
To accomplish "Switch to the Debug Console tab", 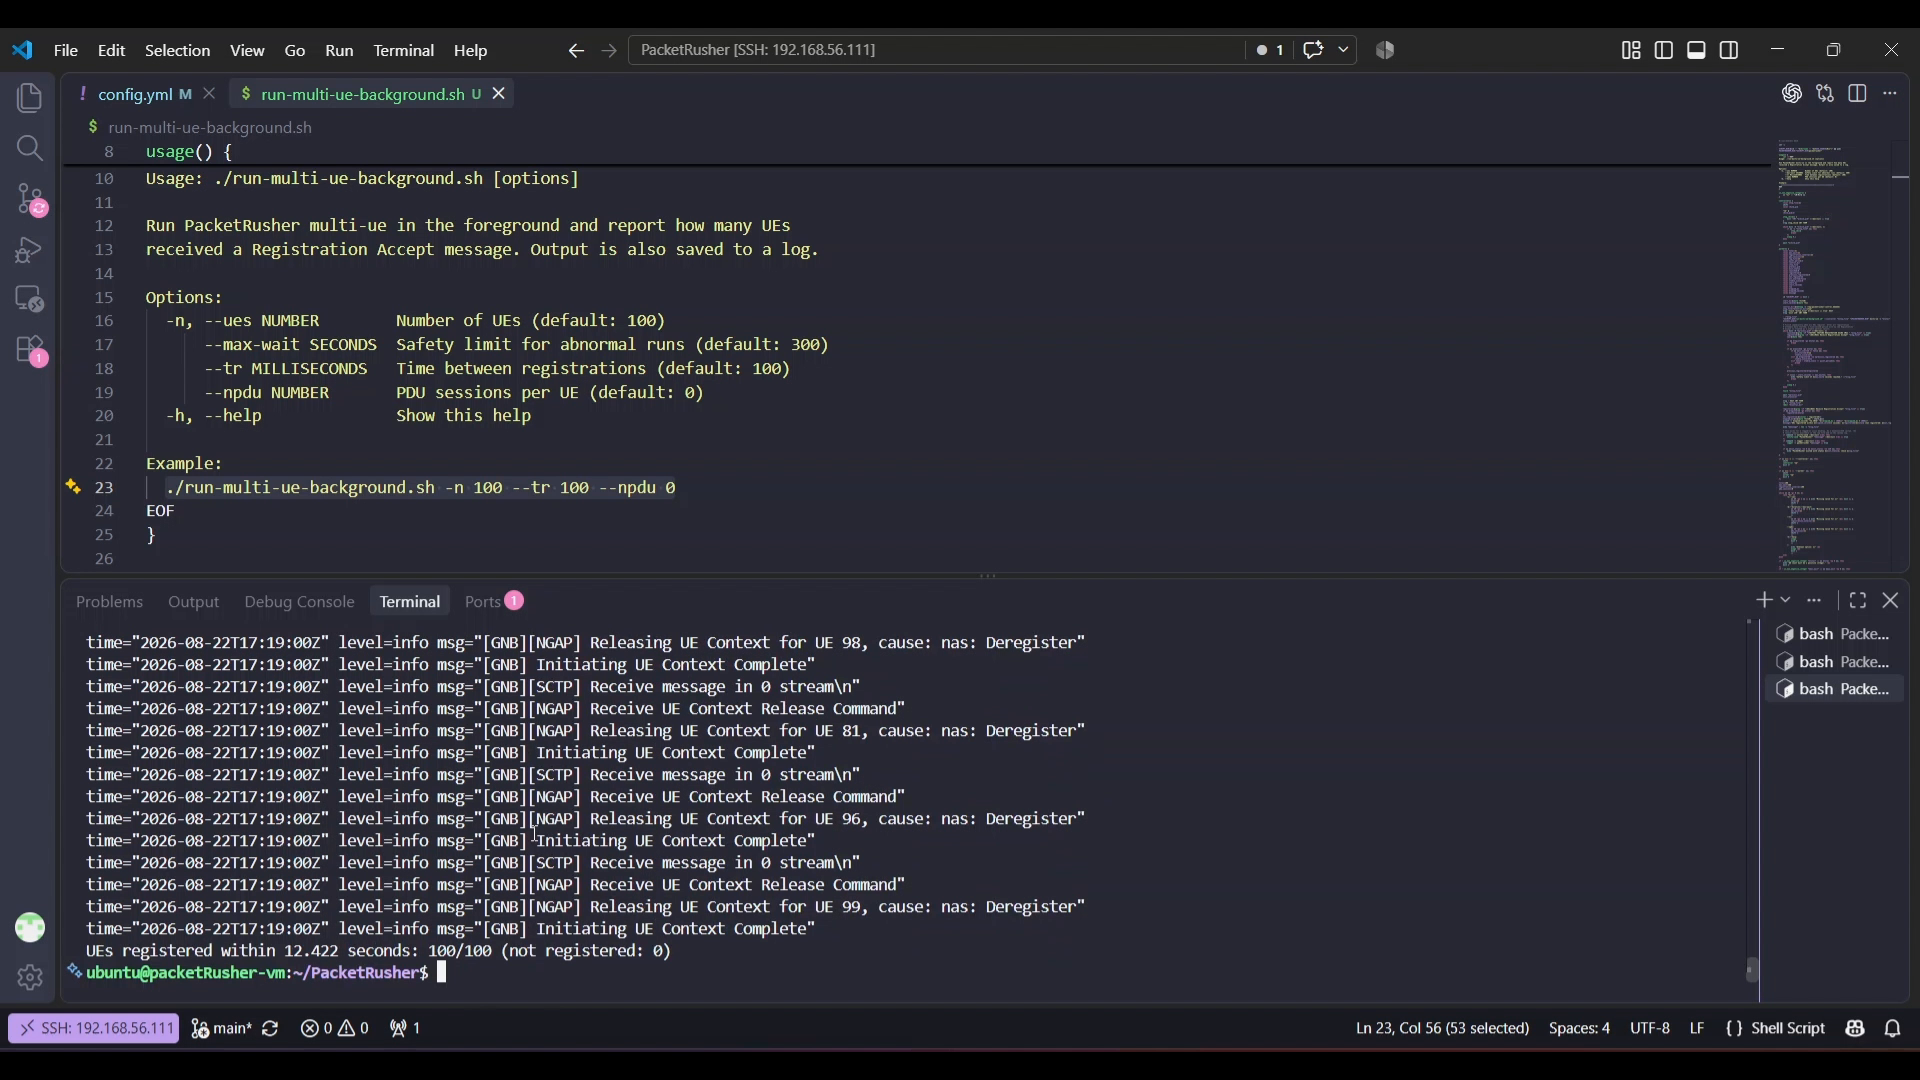I will point(299,601).
